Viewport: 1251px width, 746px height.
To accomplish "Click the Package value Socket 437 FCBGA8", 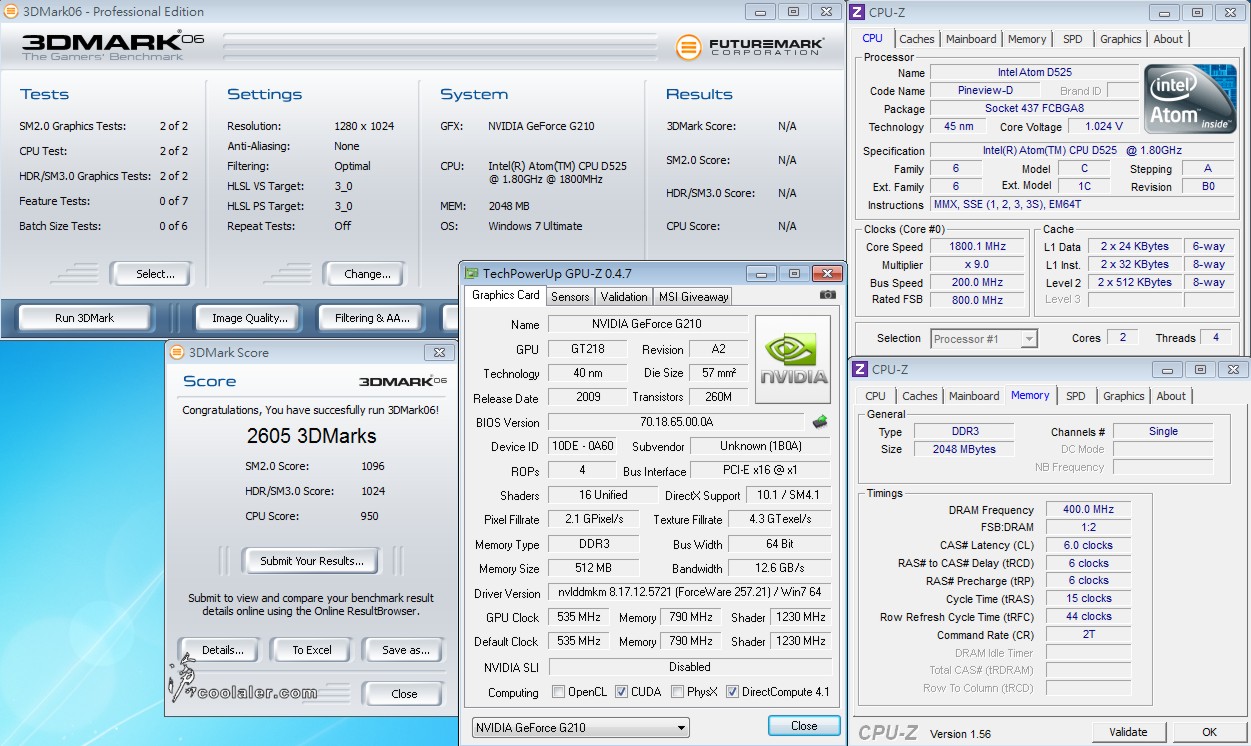I will pyautogui.click(x=1034, y=109).
